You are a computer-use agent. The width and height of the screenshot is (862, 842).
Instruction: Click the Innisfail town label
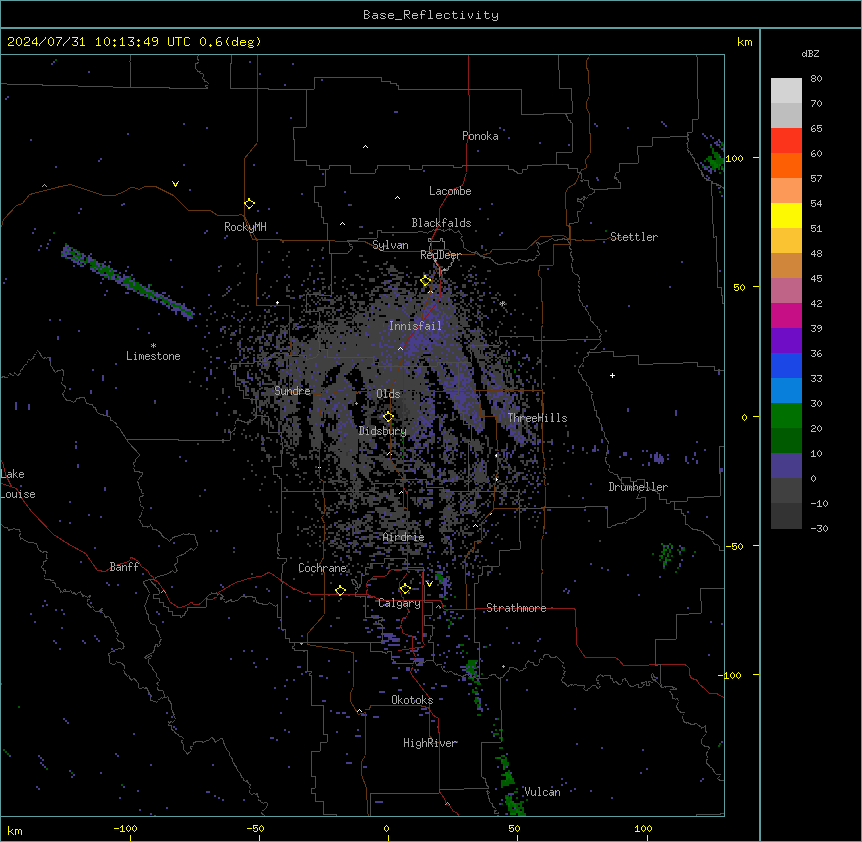point(415,326)
